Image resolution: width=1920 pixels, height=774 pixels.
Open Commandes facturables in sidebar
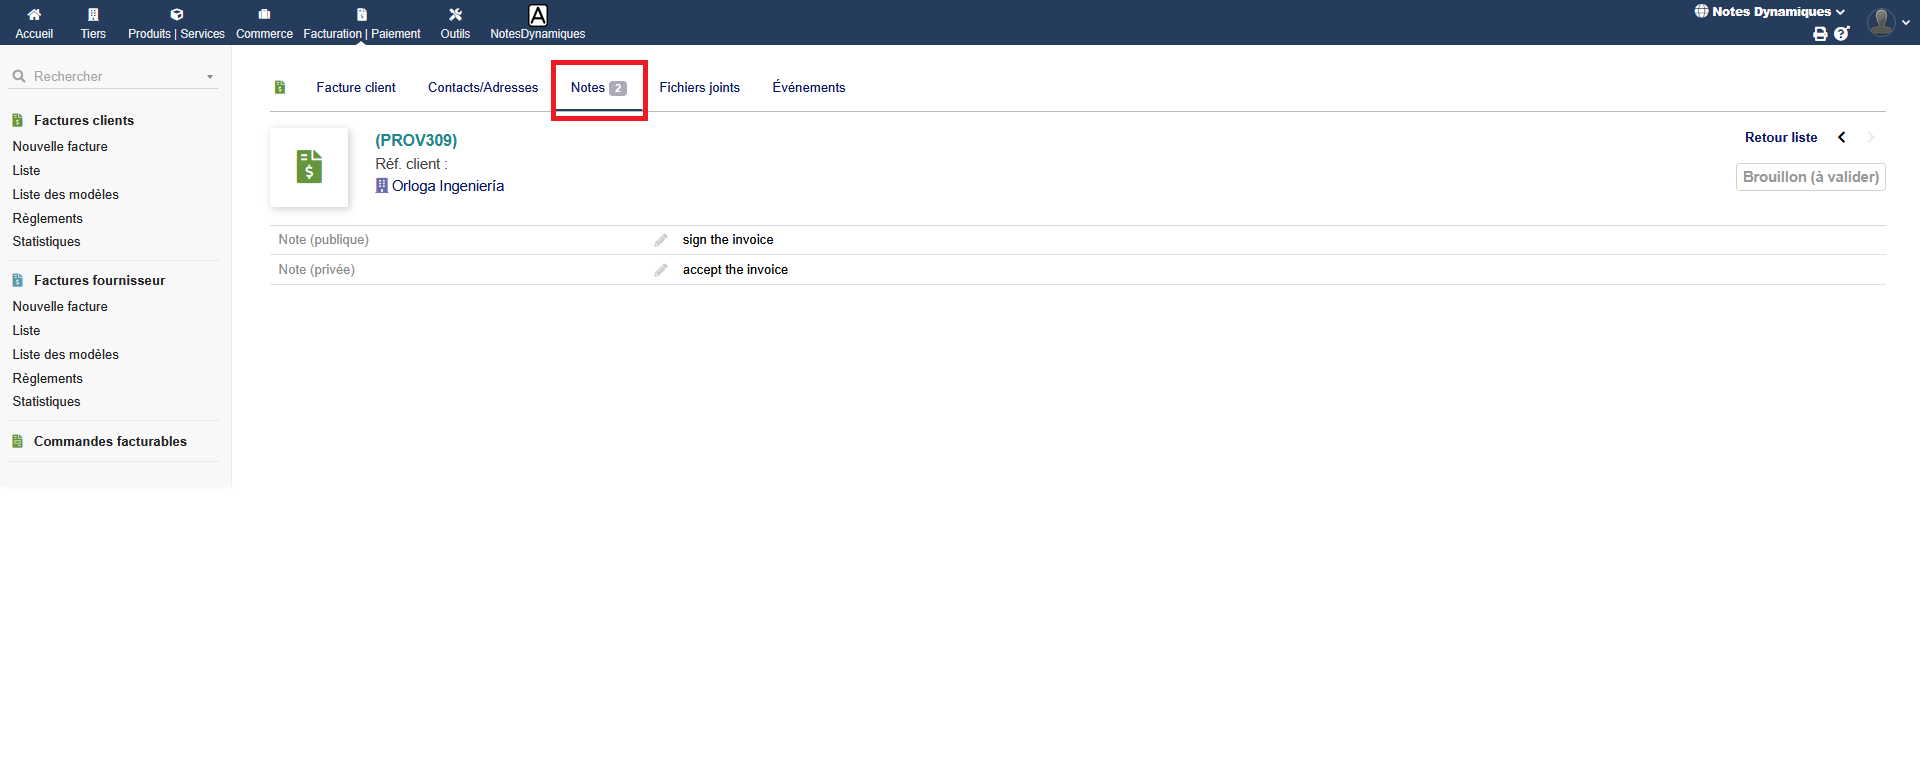[x=110, y=442]
